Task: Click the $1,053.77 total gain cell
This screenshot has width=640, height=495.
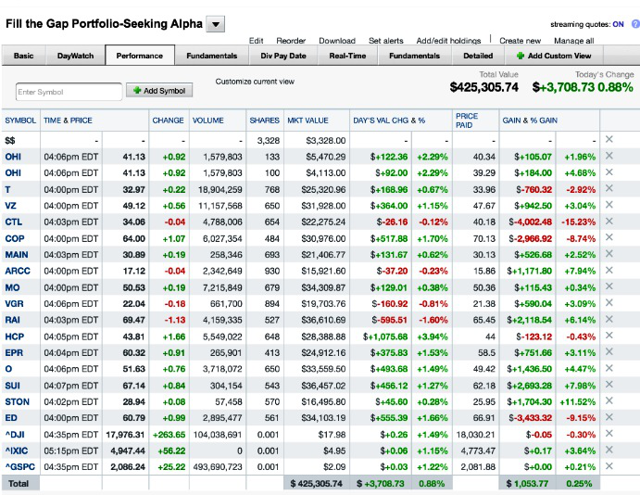Action: [527, 484]
